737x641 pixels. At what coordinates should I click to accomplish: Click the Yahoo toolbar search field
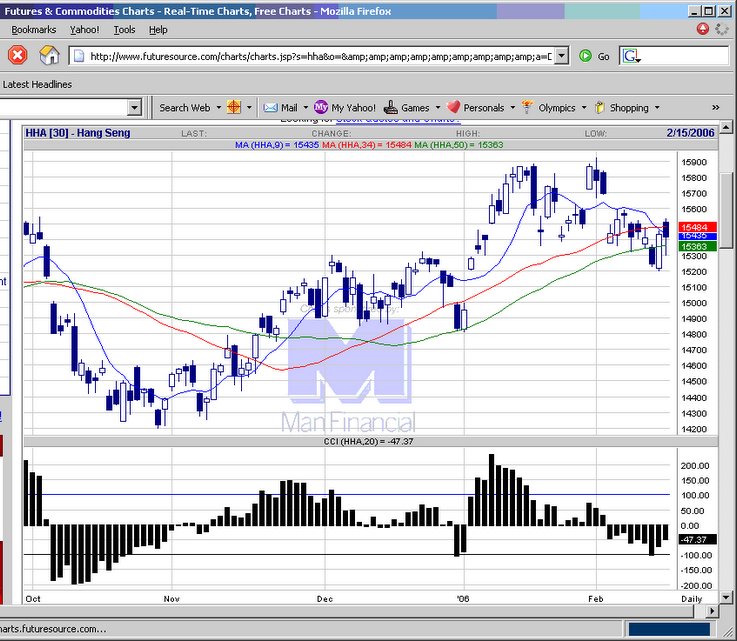coord(63,108)
